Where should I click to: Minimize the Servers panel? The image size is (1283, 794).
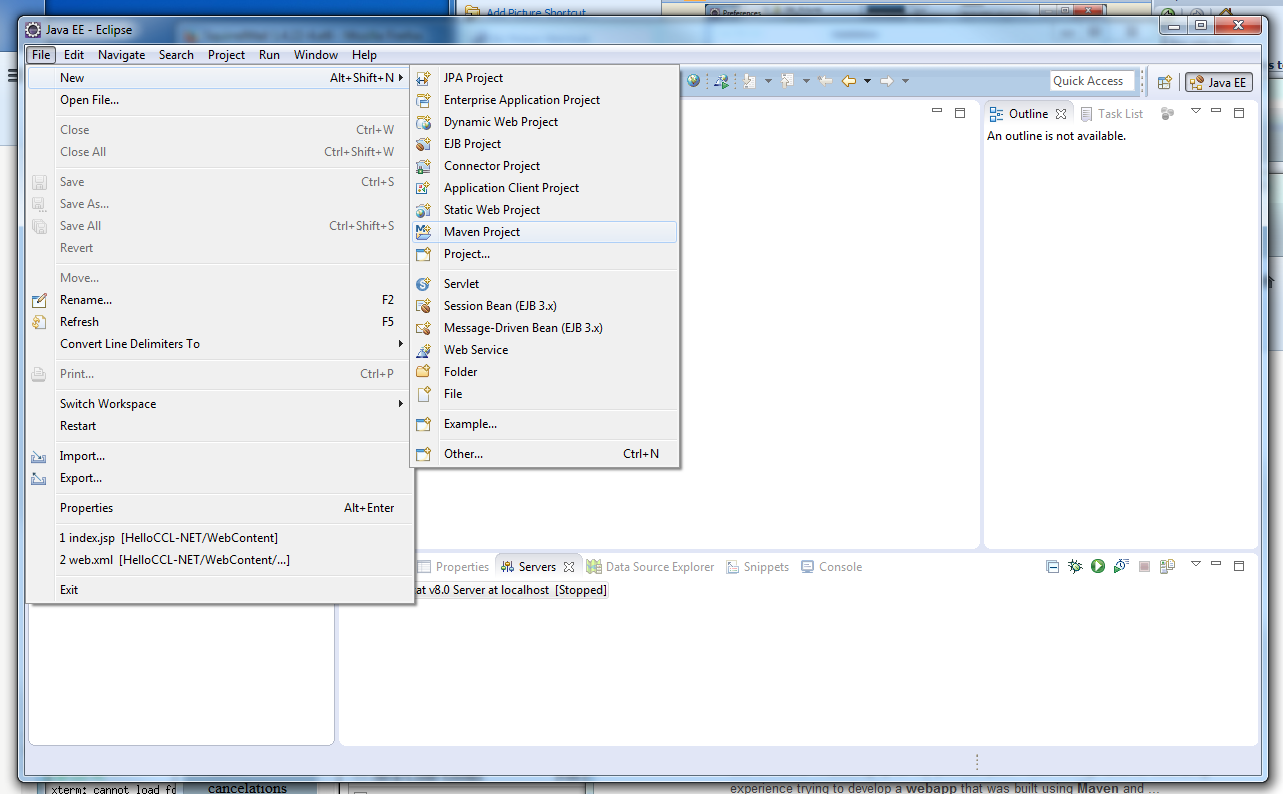pos(1217,566)
